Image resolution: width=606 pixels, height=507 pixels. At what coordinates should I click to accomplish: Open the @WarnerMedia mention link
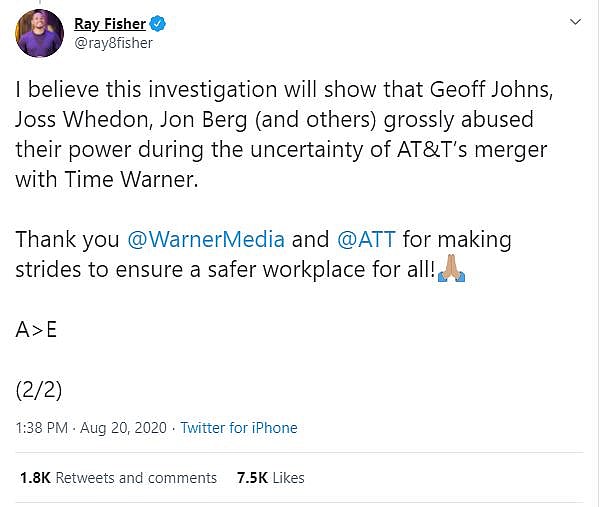click(x=206, y=241)
